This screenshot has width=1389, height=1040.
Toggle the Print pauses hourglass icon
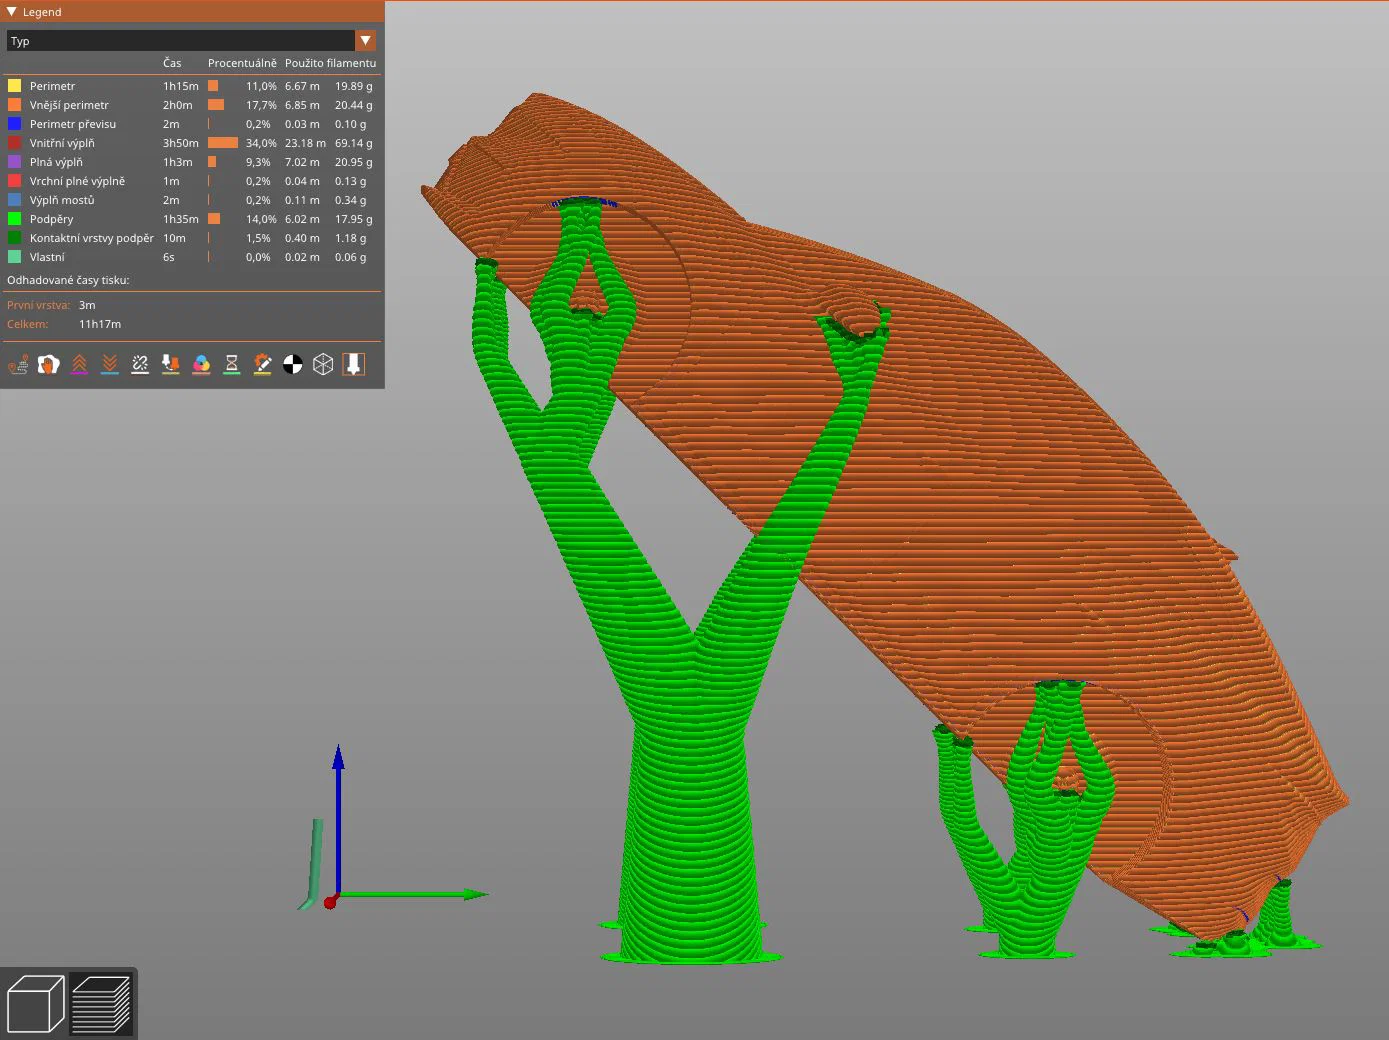click(x=232, y=365)
